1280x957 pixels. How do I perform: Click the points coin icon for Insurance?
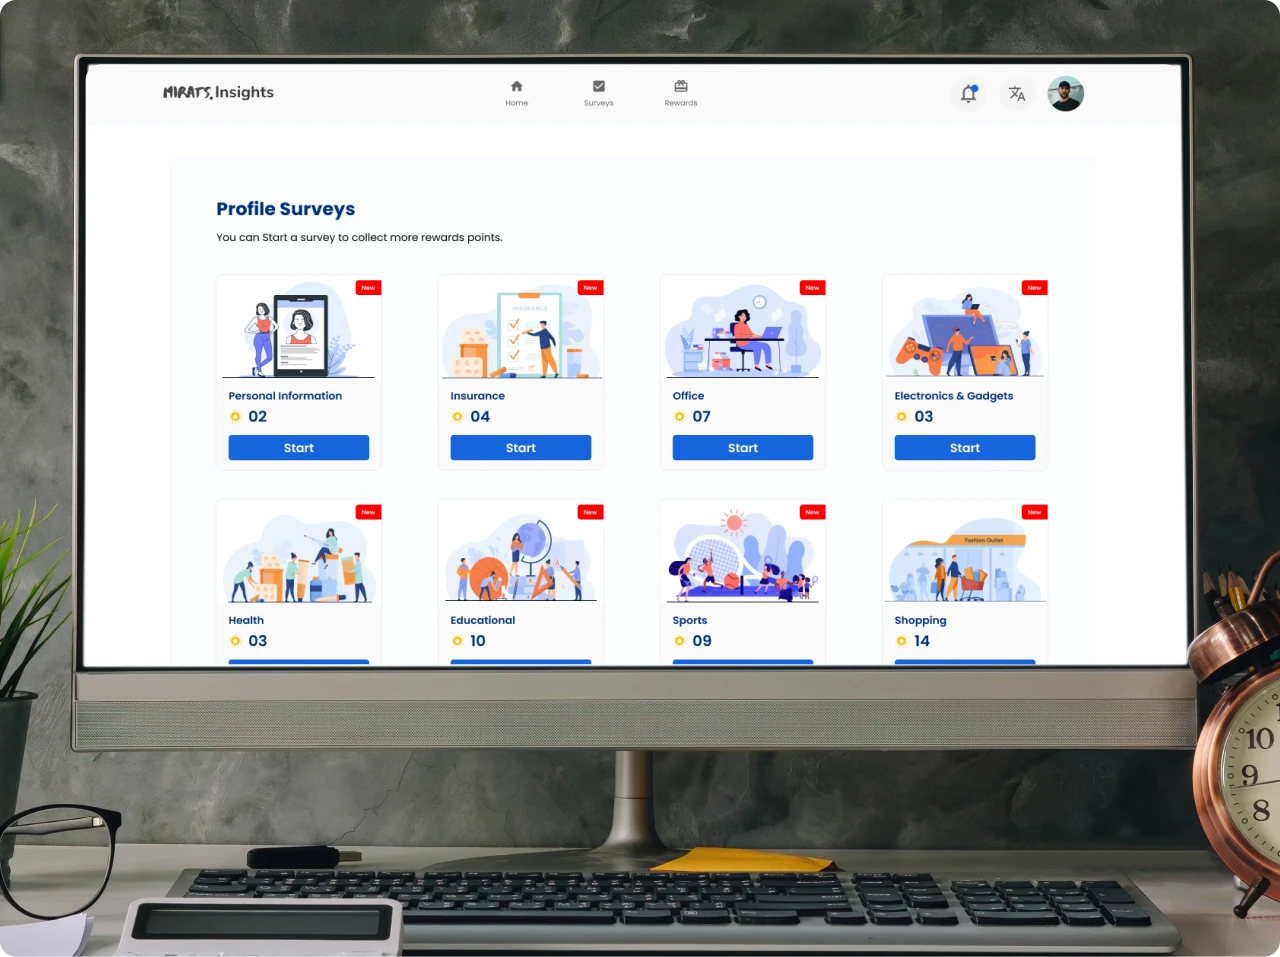(x=457, y=417)
